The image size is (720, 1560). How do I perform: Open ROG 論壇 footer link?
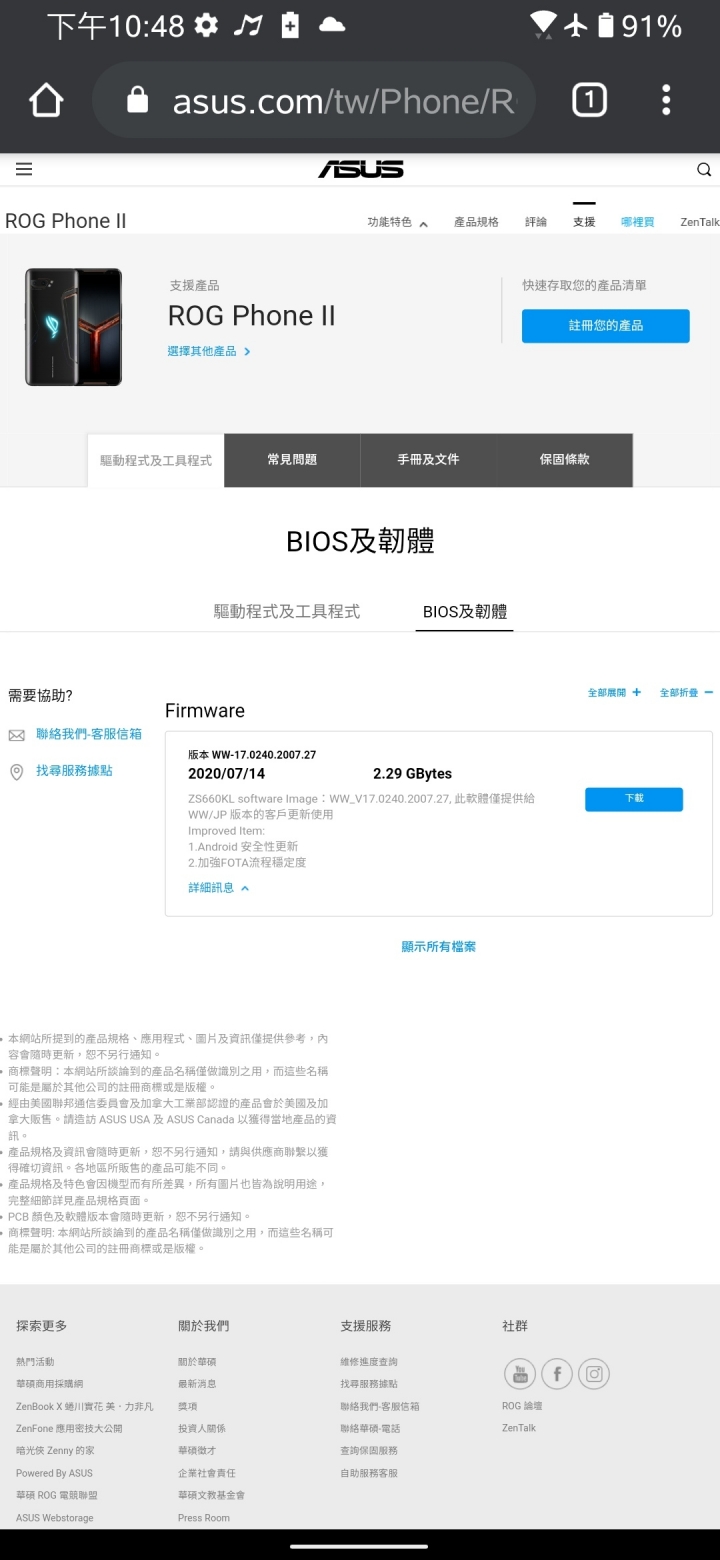(522, 1406)
